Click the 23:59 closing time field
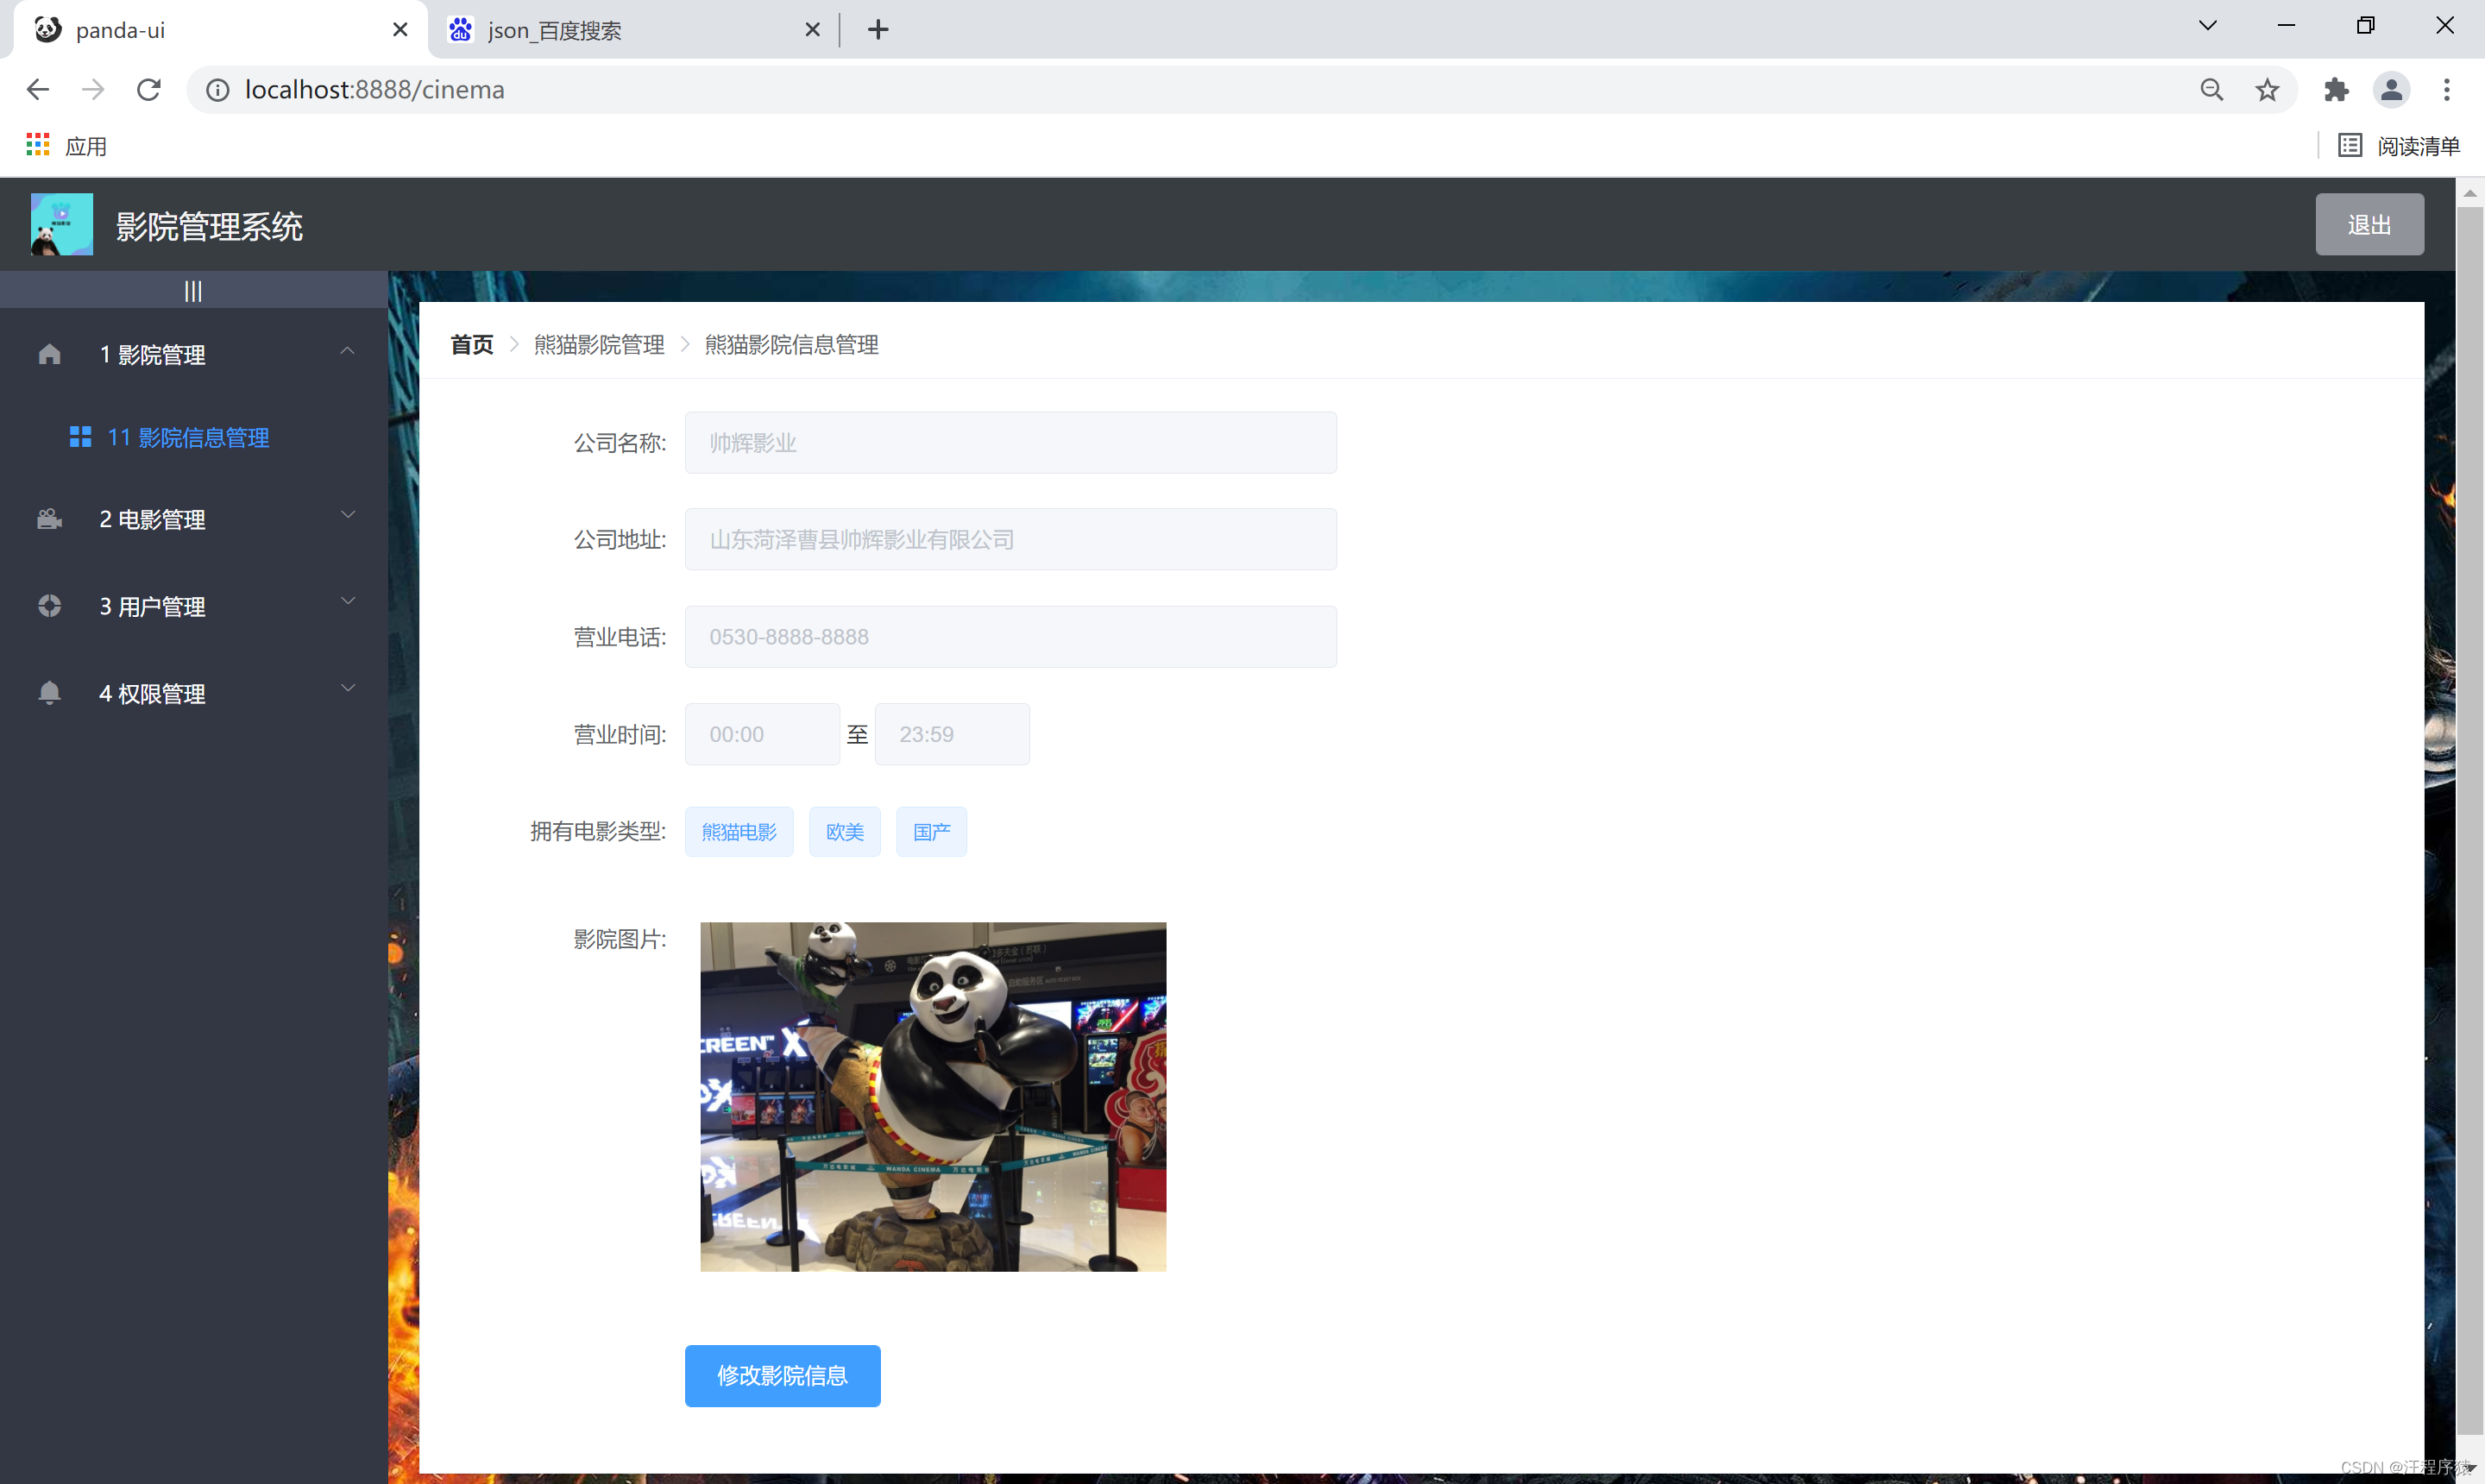The height and width of the screenshot is (1484, 2485). point(952,734)
